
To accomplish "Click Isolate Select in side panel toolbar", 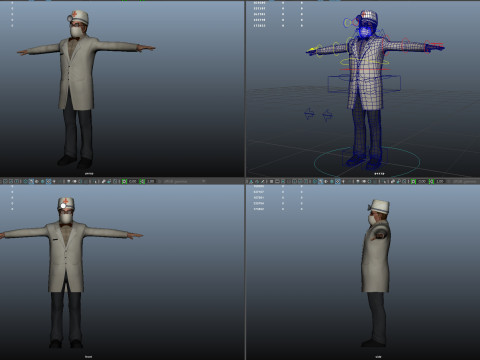I will [385, 181].
